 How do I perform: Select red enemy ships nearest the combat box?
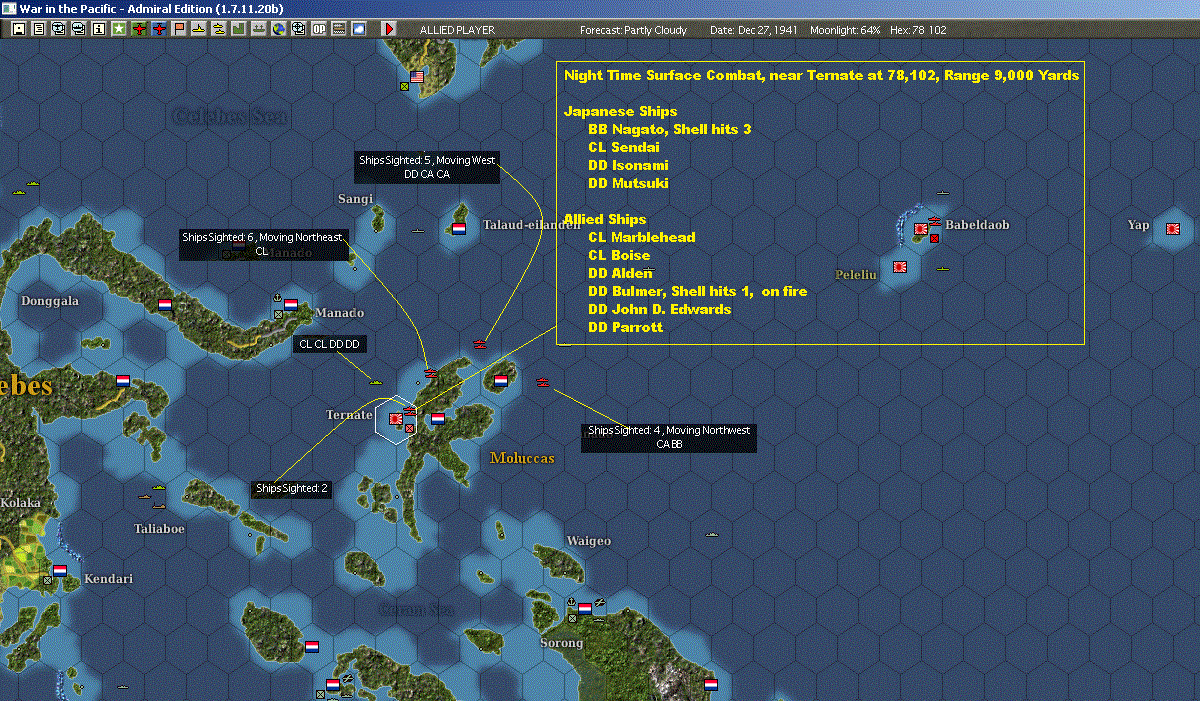[481, 343]
